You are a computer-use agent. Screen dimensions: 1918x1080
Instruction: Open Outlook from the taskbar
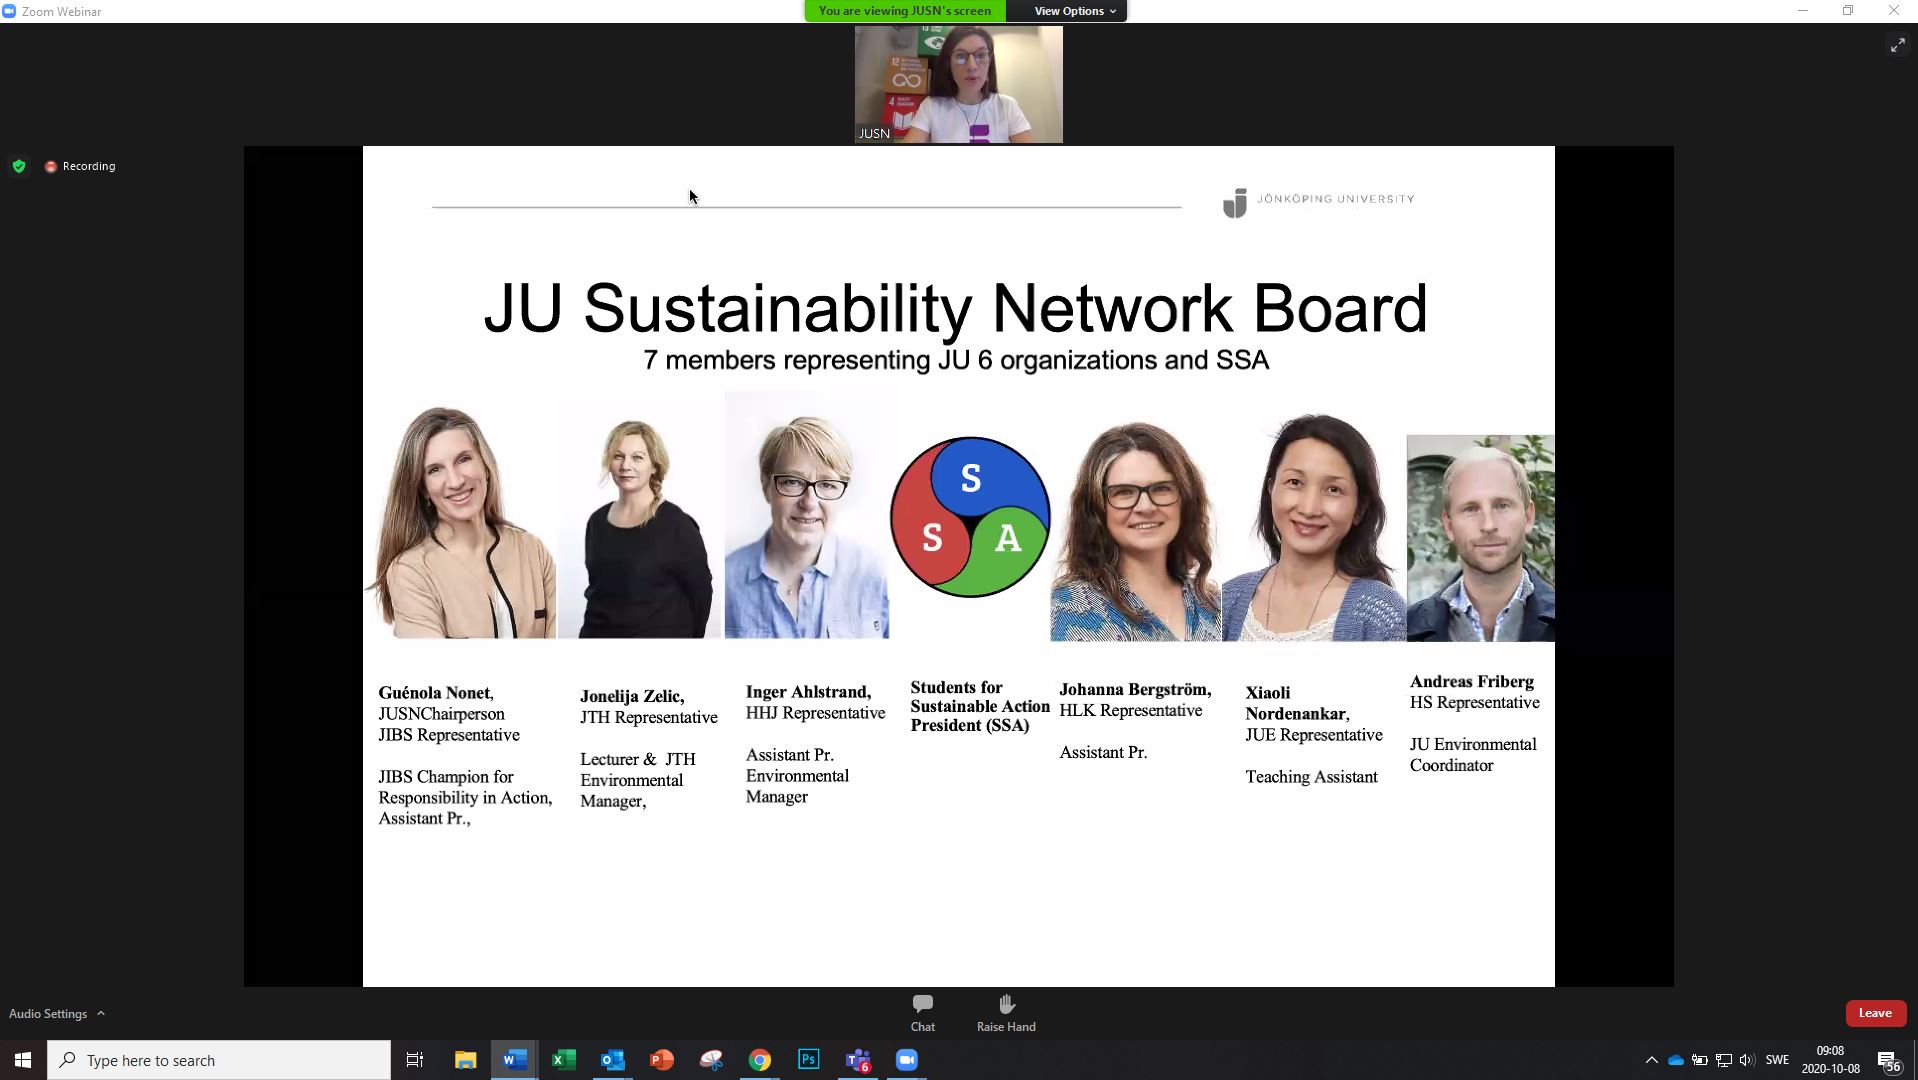pyautogui.click(x=612, y=1060)
